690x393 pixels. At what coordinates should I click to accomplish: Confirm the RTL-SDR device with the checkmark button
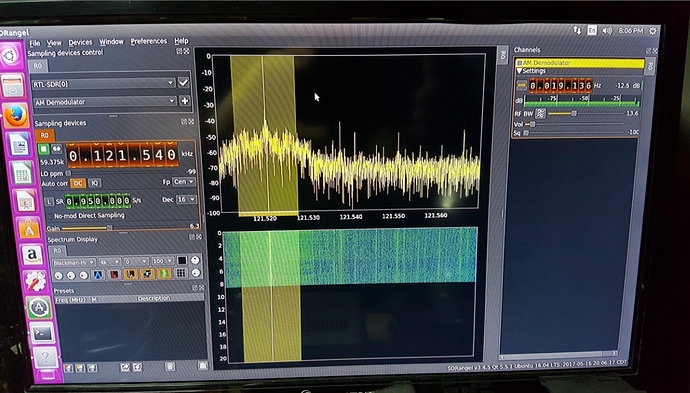coord(184,82)
